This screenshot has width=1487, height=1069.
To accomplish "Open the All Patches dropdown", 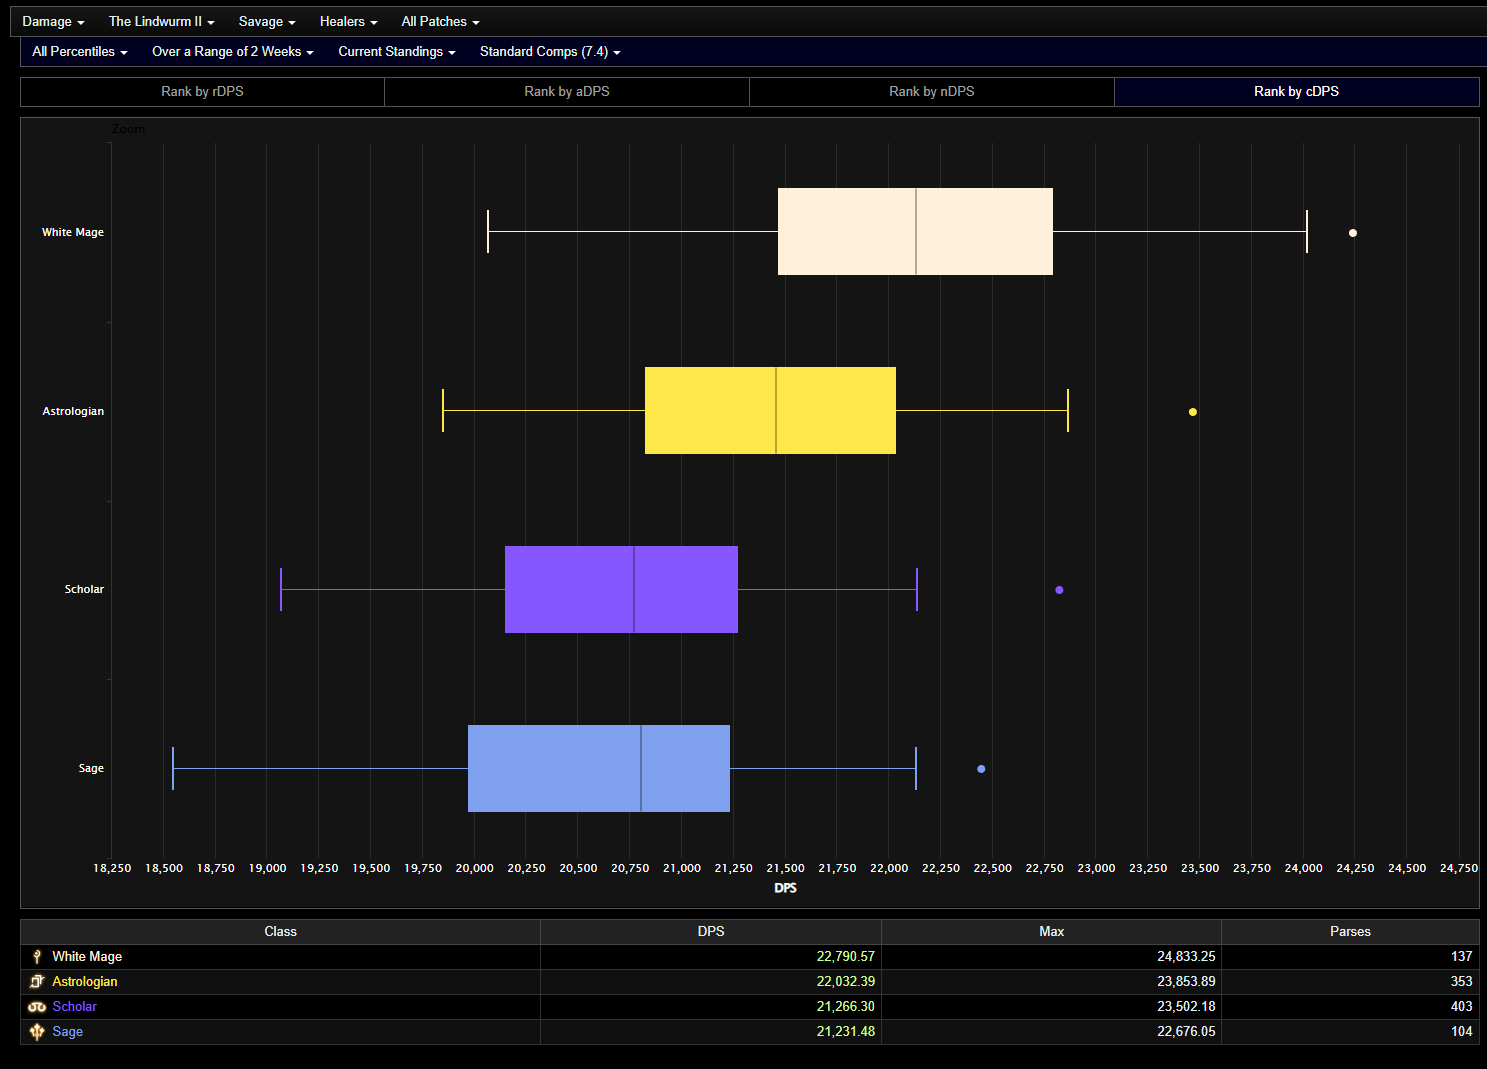I will pos(441,22).
